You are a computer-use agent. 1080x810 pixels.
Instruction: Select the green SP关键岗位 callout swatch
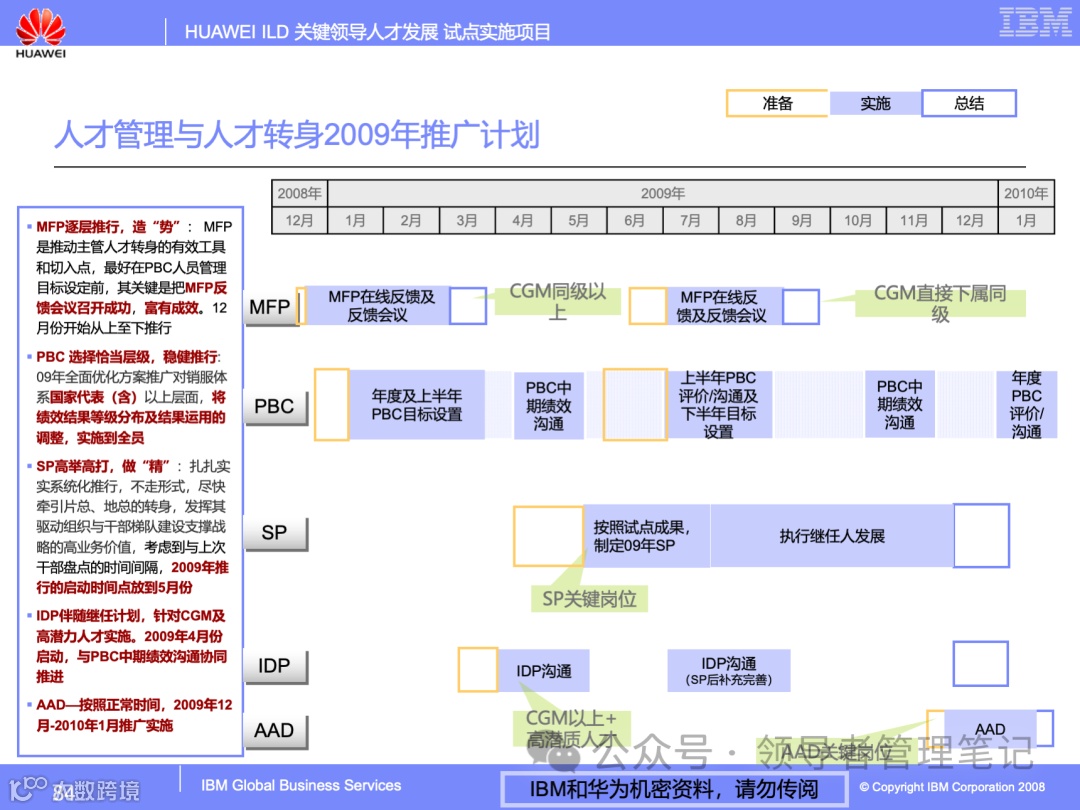click(x=590, y=600)
